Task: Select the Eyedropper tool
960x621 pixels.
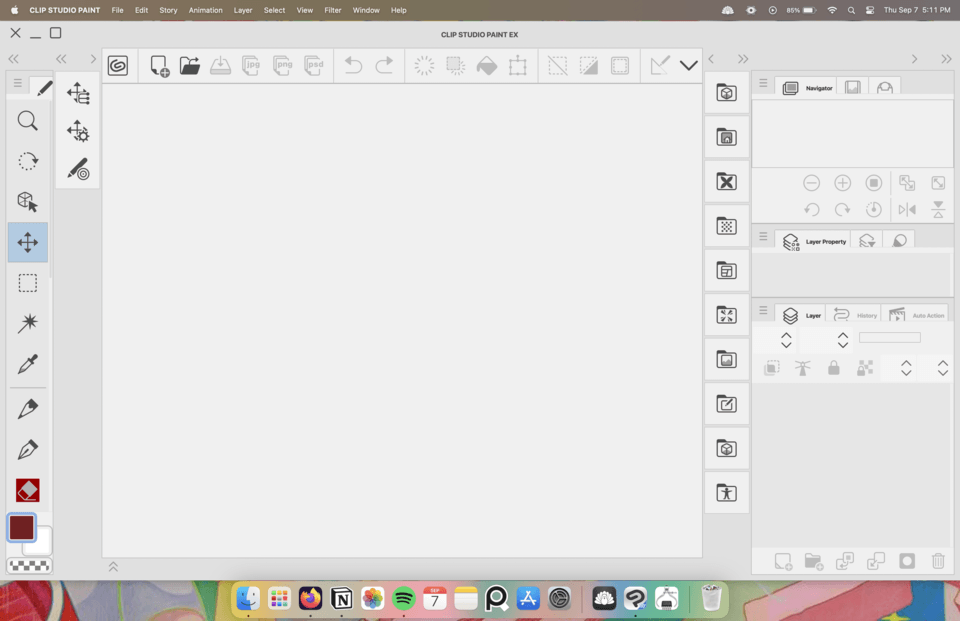Action: (27, 363)
